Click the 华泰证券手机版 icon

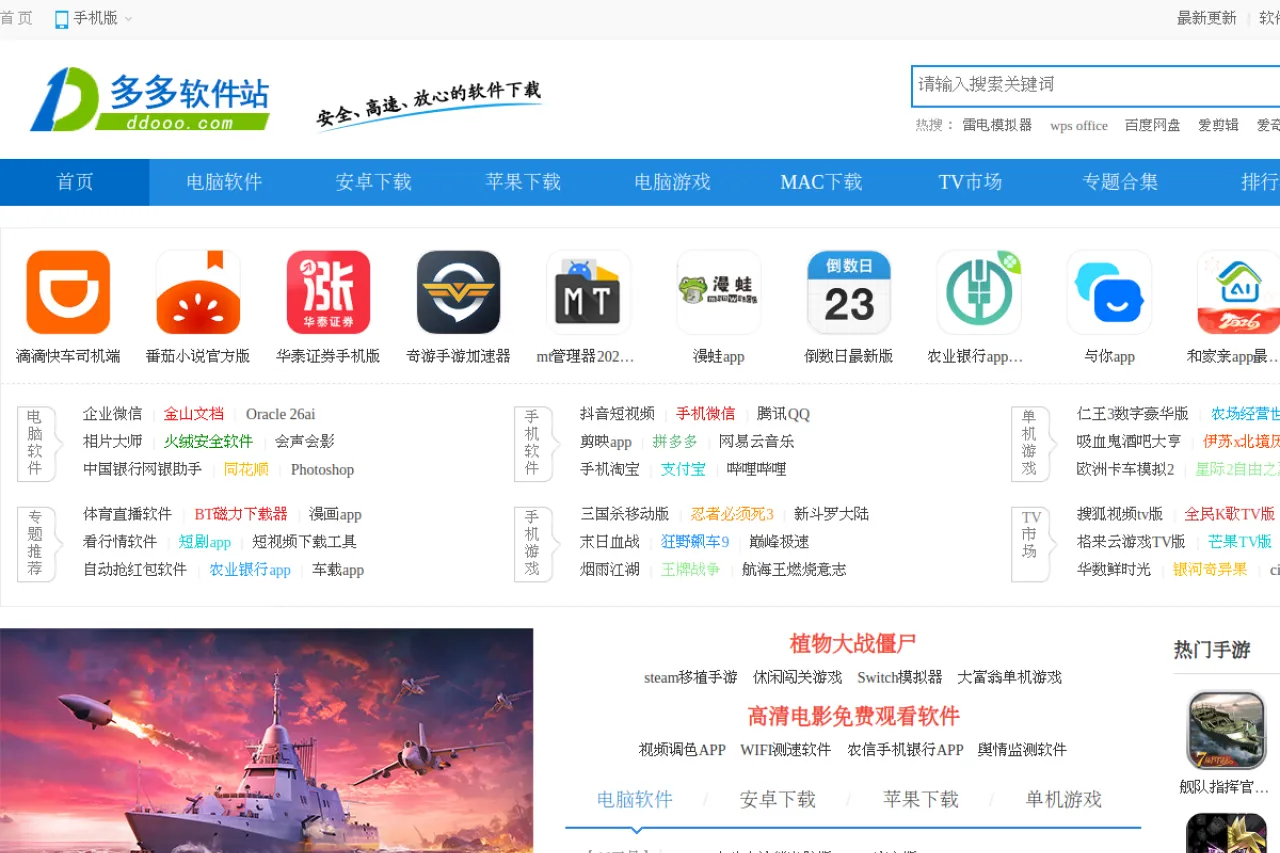(x=327, y=292)
